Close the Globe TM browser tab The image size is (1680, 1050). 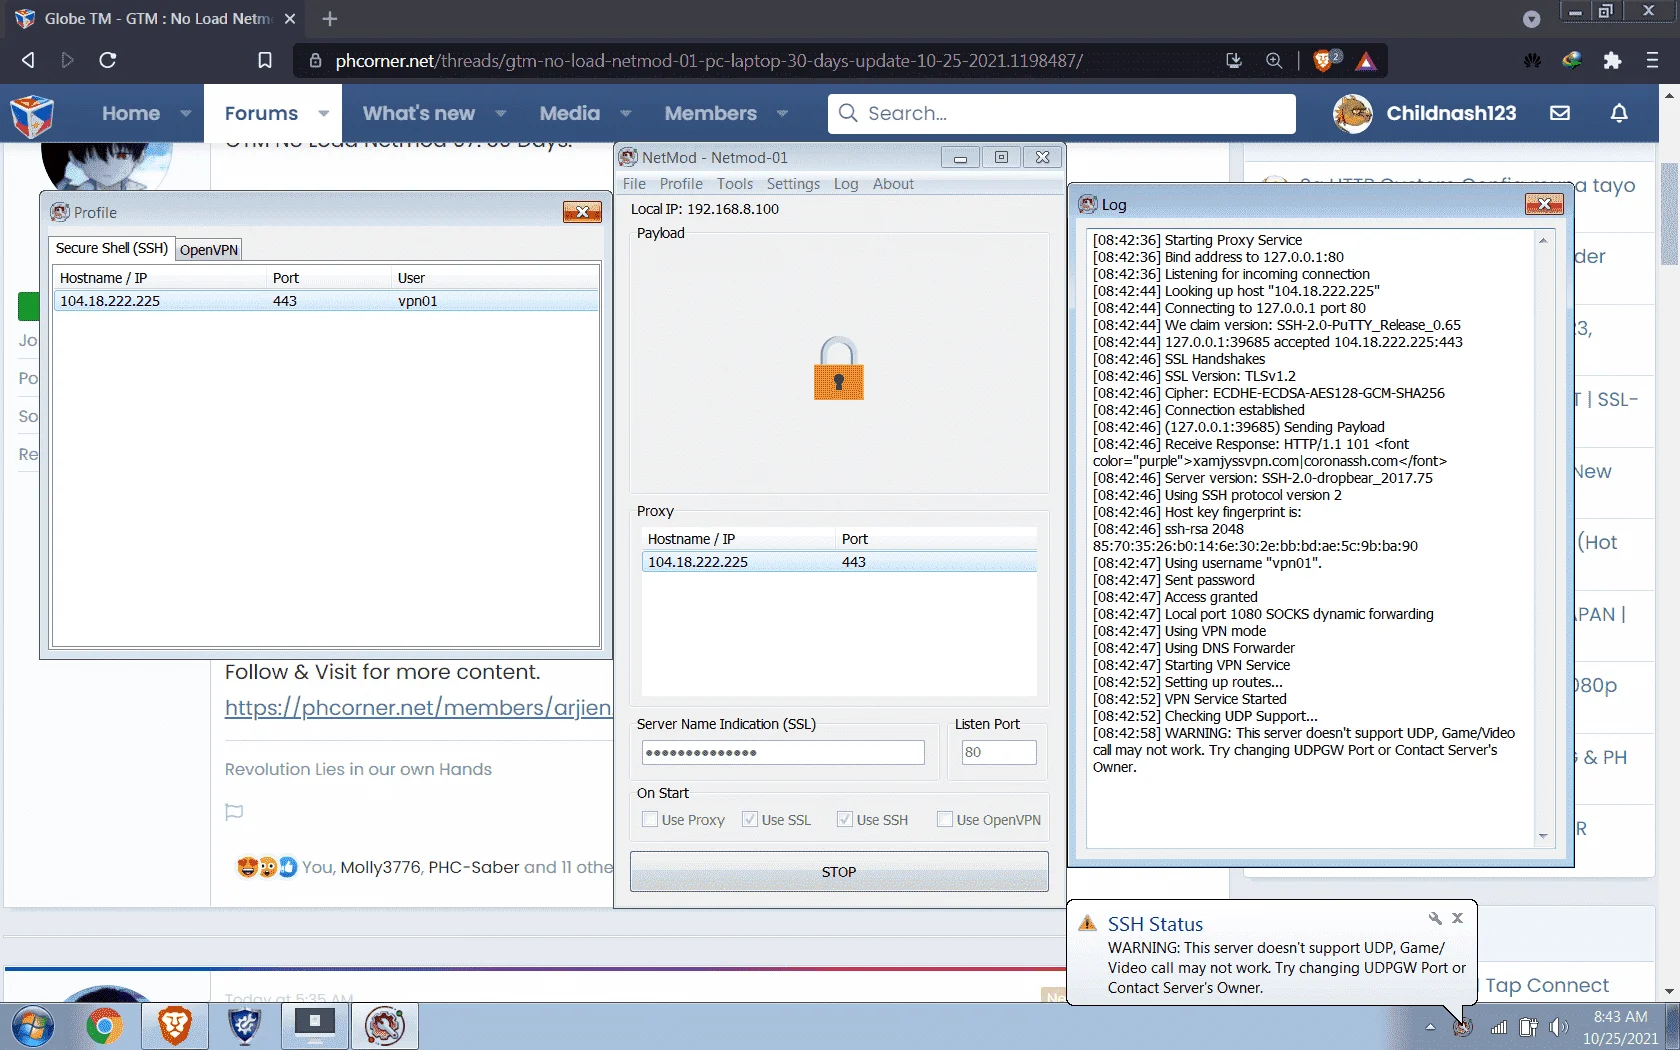tap(290, 18)
